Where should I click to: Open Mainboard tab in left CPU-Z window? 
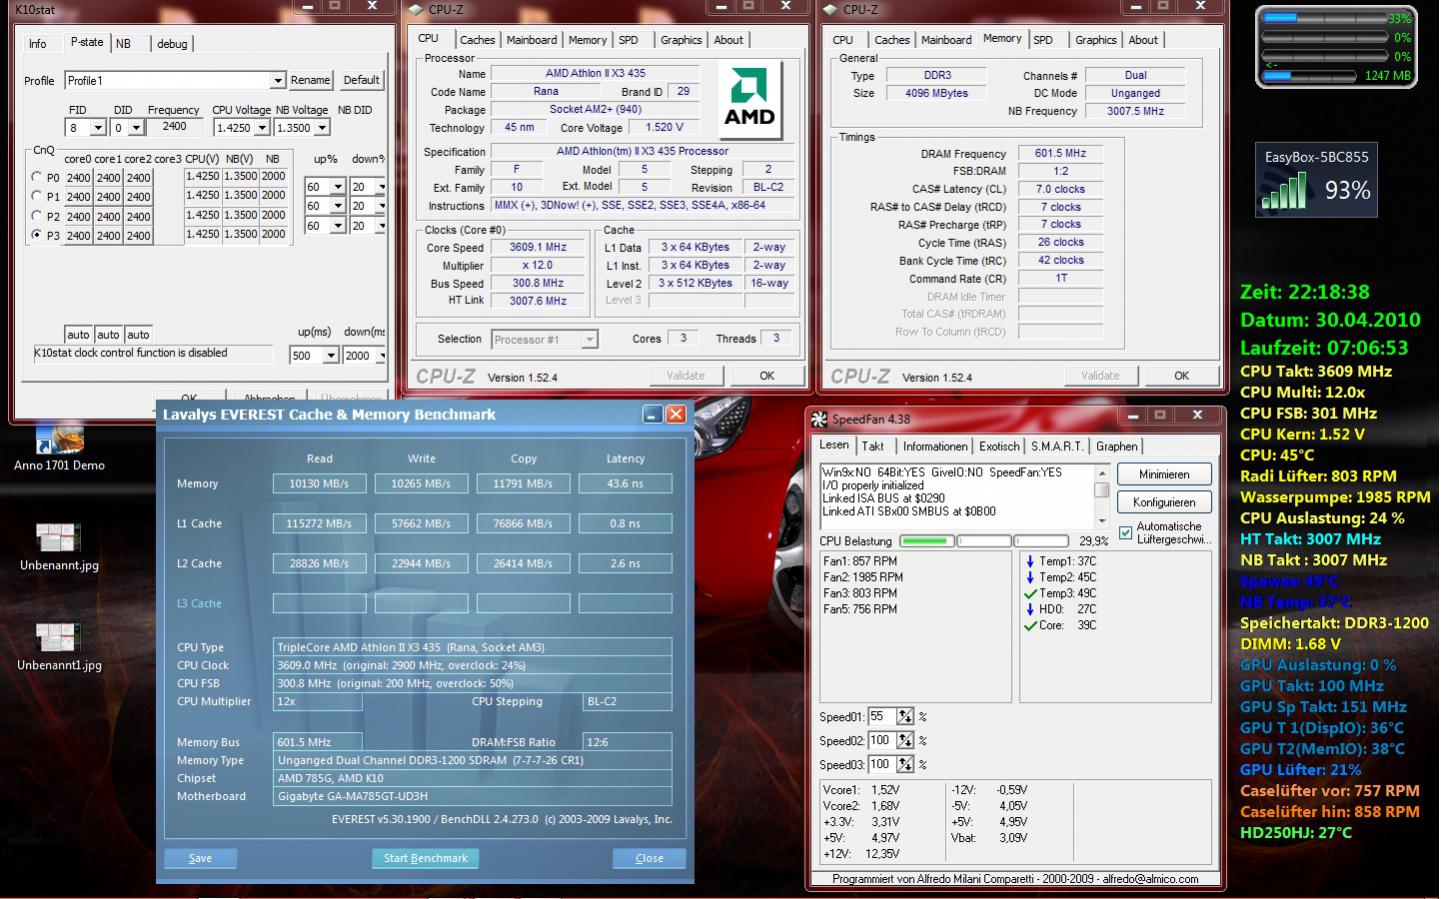[x=531, y=40]
